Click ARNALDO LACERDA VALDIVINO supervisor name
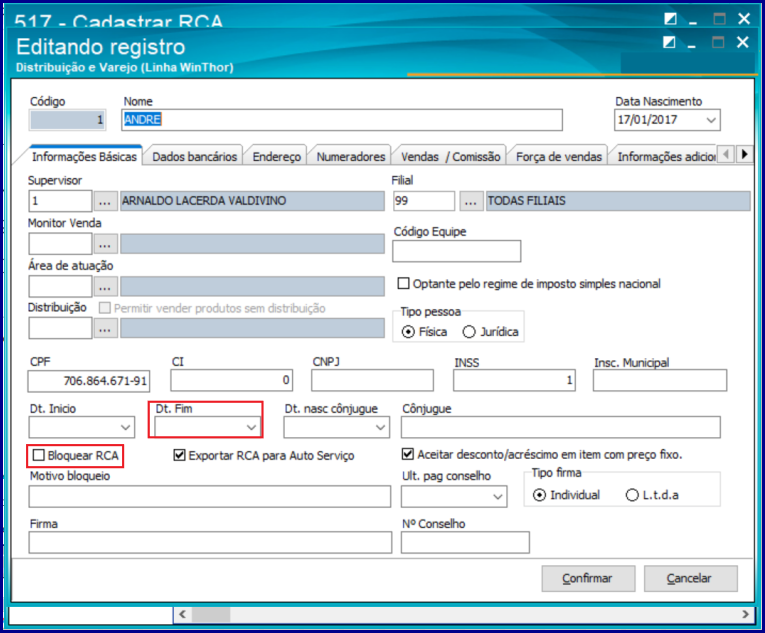 click(x=252, y=201)
